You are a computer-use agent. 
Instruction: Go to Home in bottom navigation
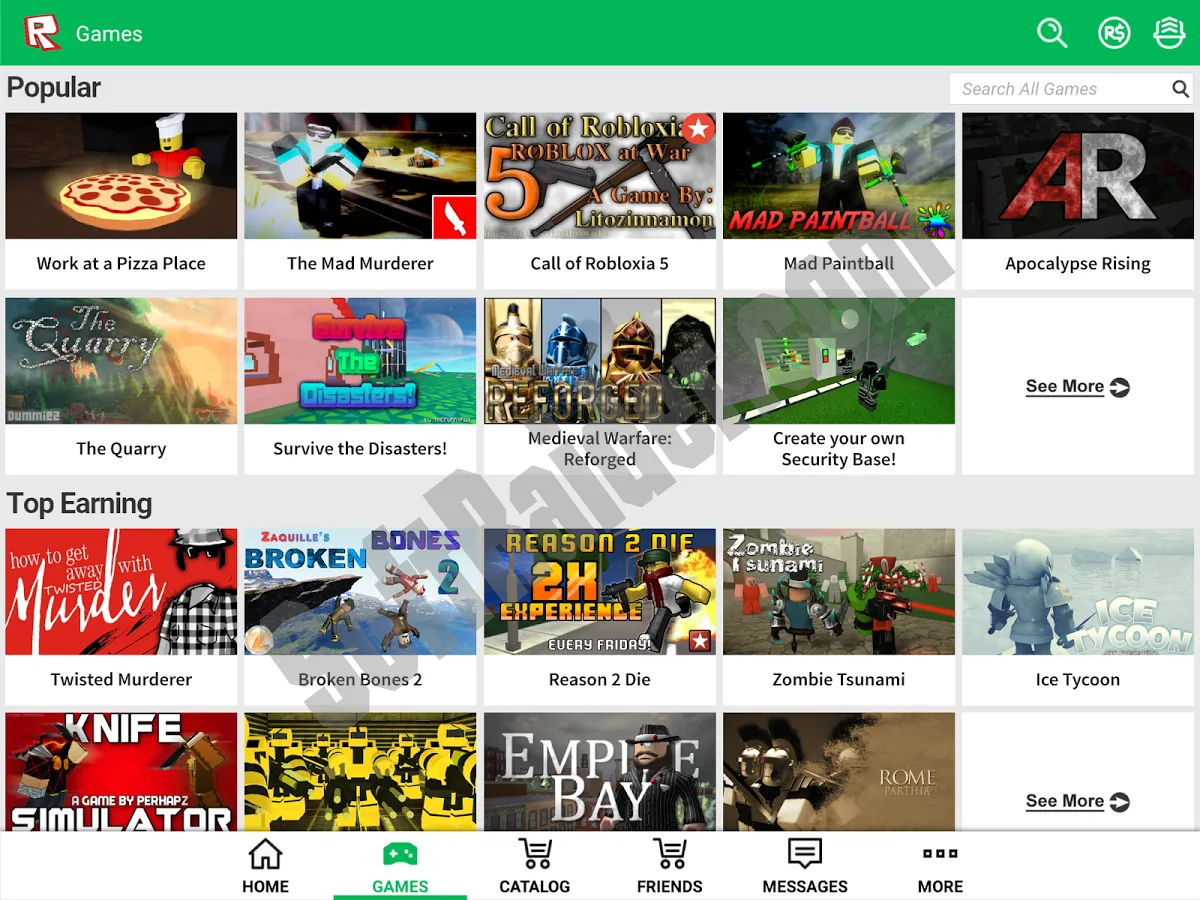265,866
